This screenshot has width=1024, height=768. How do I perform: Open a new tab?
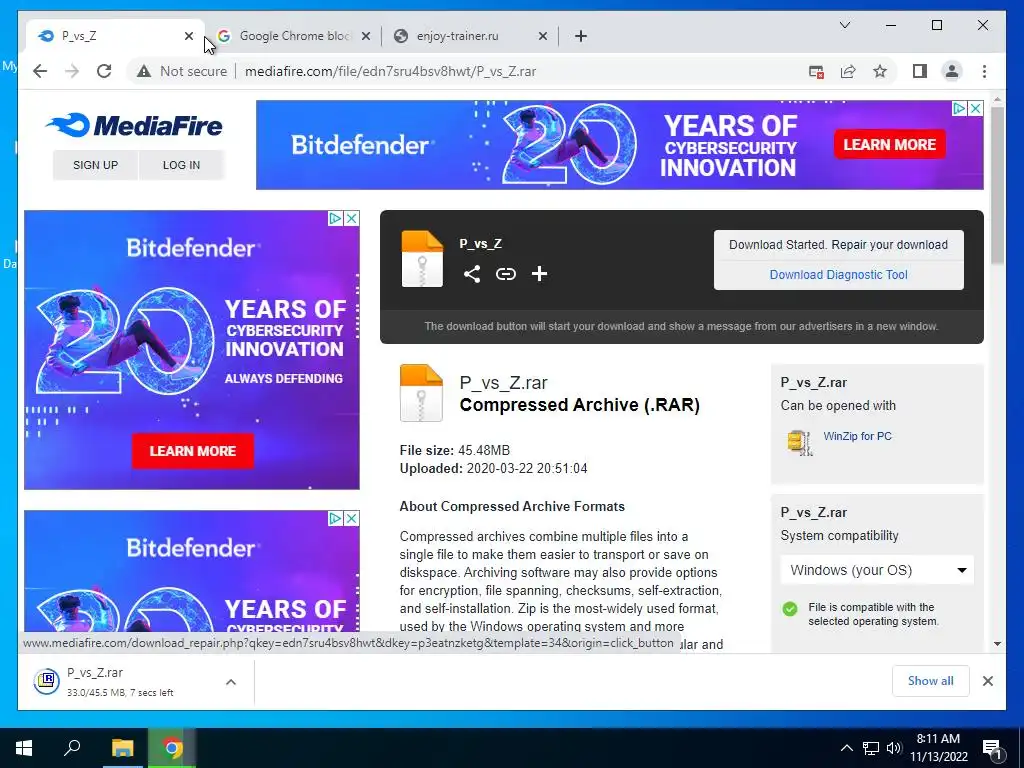click(x=581, y=36)
